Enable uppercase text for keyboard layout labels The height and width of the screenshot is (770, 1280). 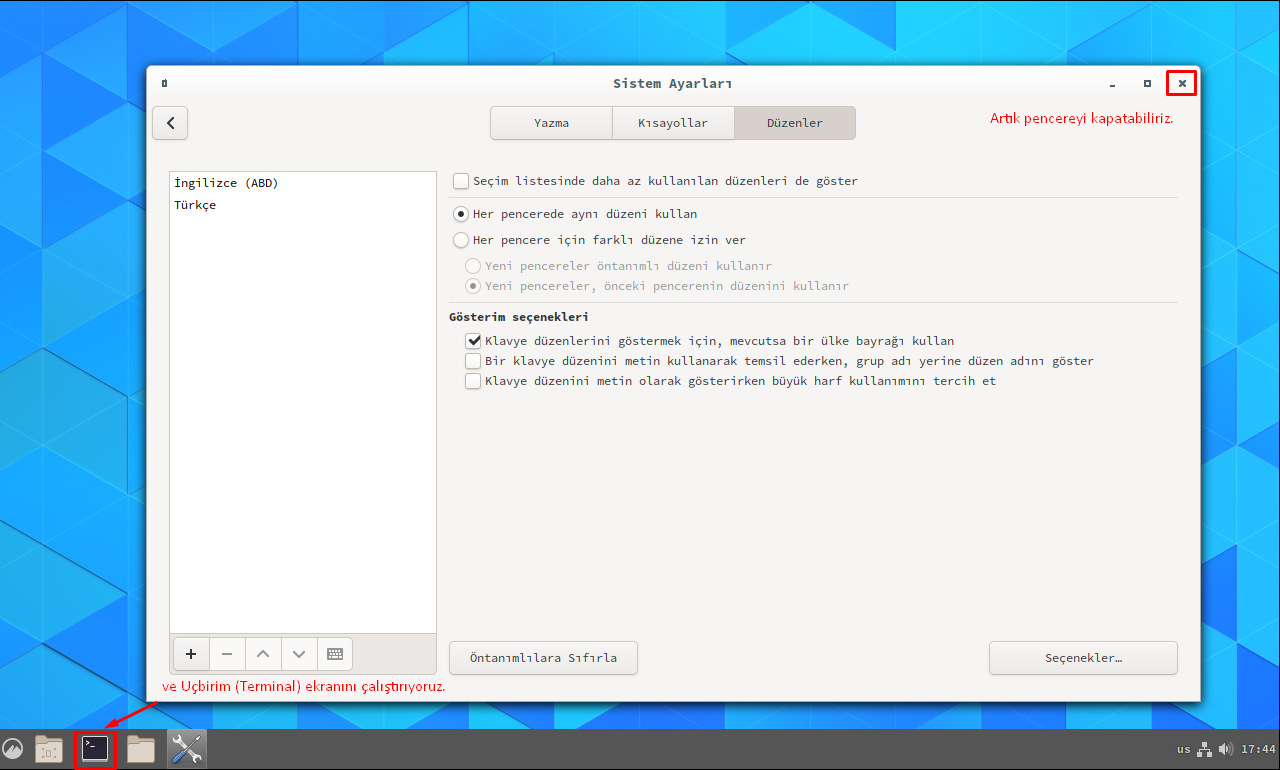tap(473, 380)
